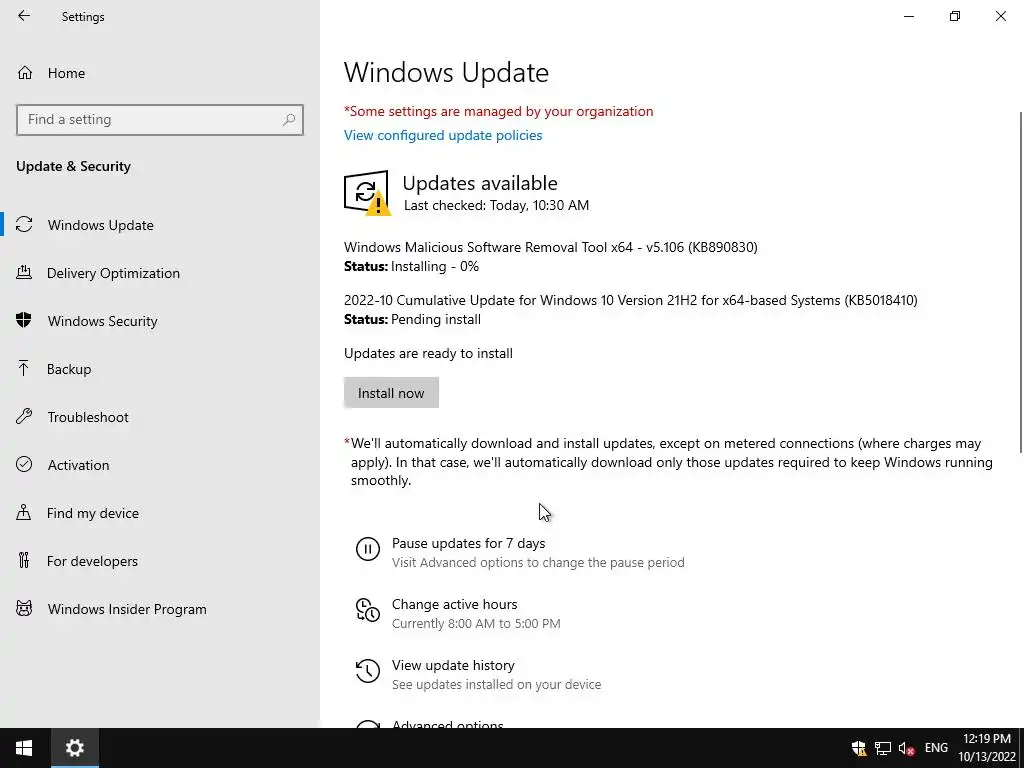
Task: Click the back arrow in Settings
Action: click(24, 16)
